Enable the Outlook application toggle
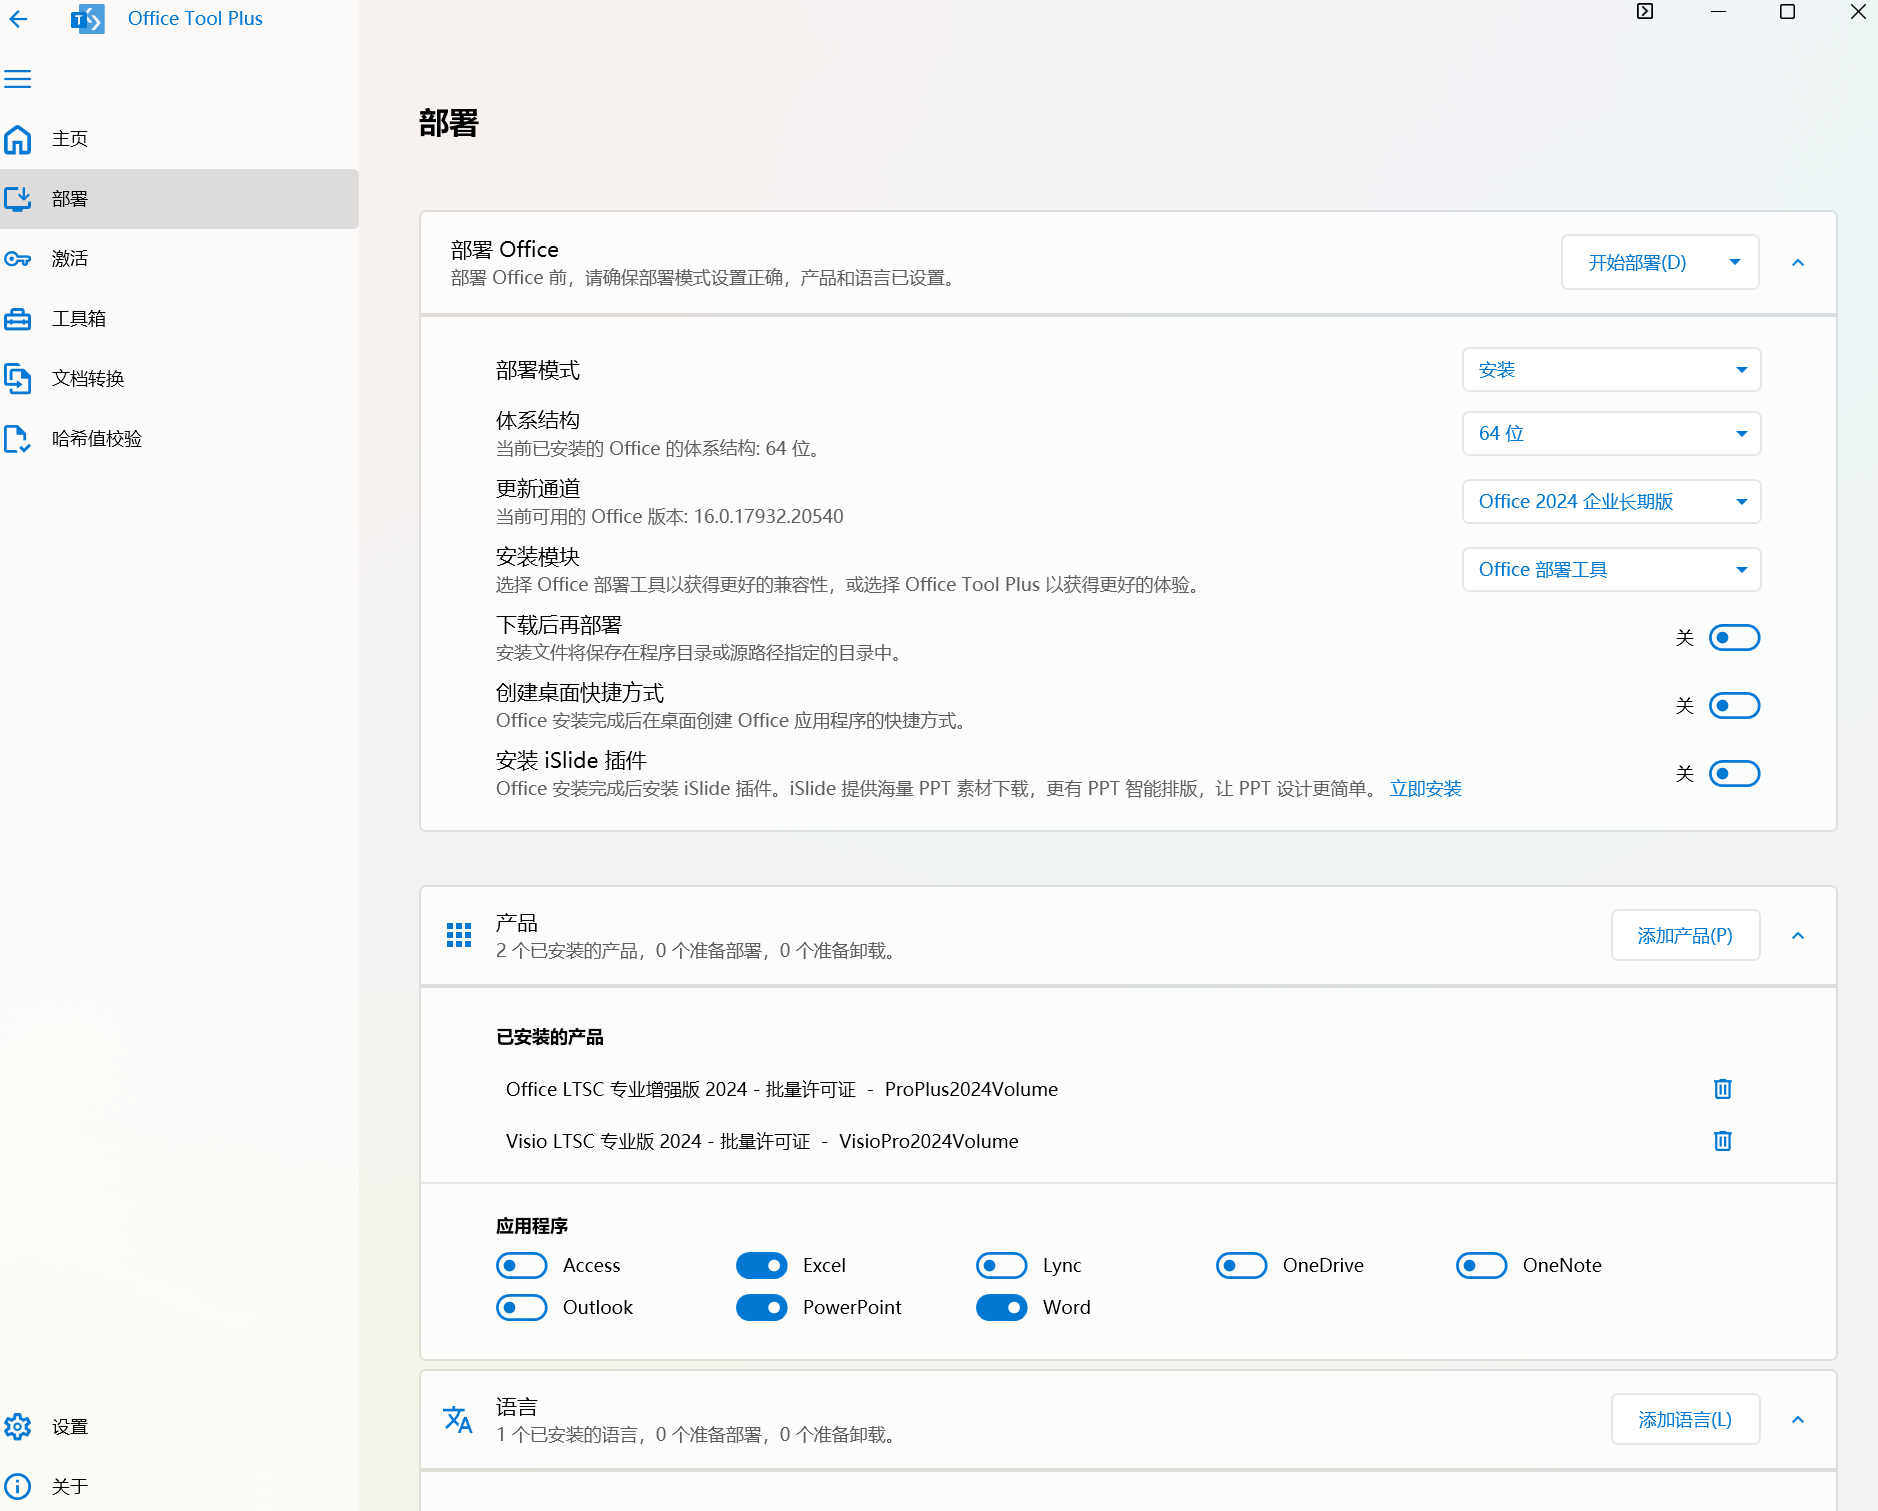This screenshot has width=1878, height=1511. click(522, 1308)
